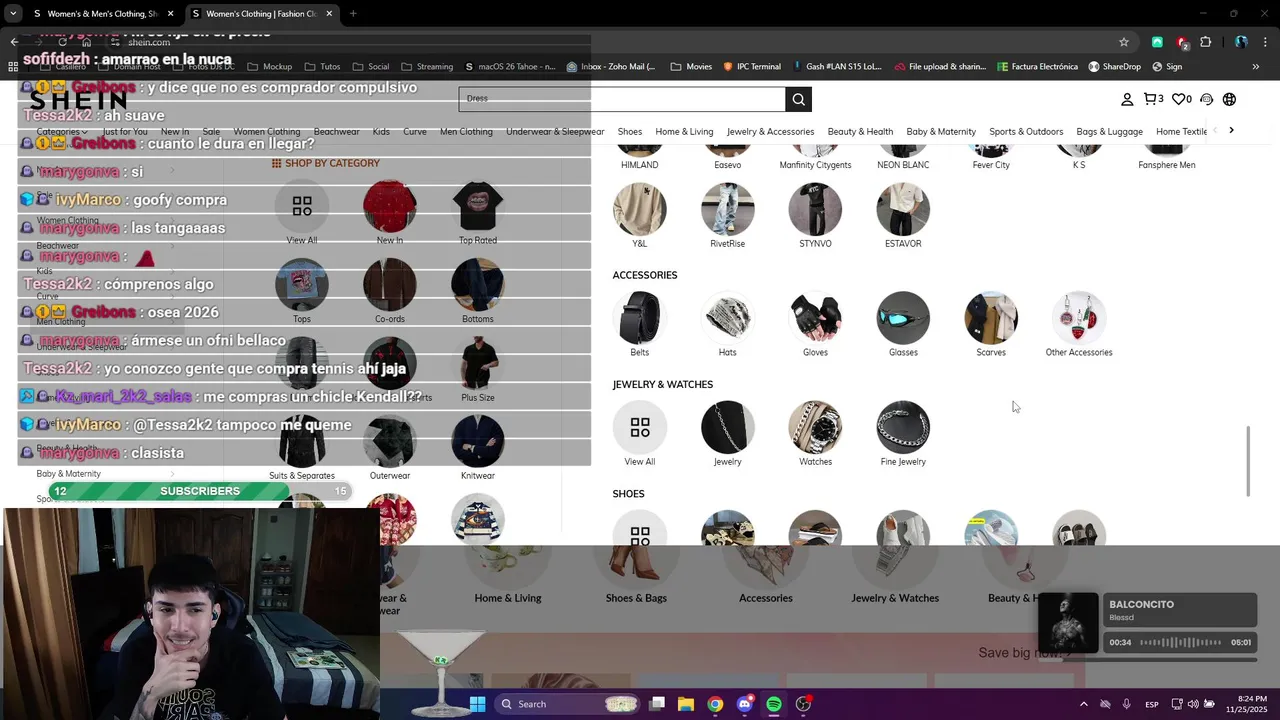Open the Movies bookmark folder
The image size is (1280, 720).
point(692,67)
